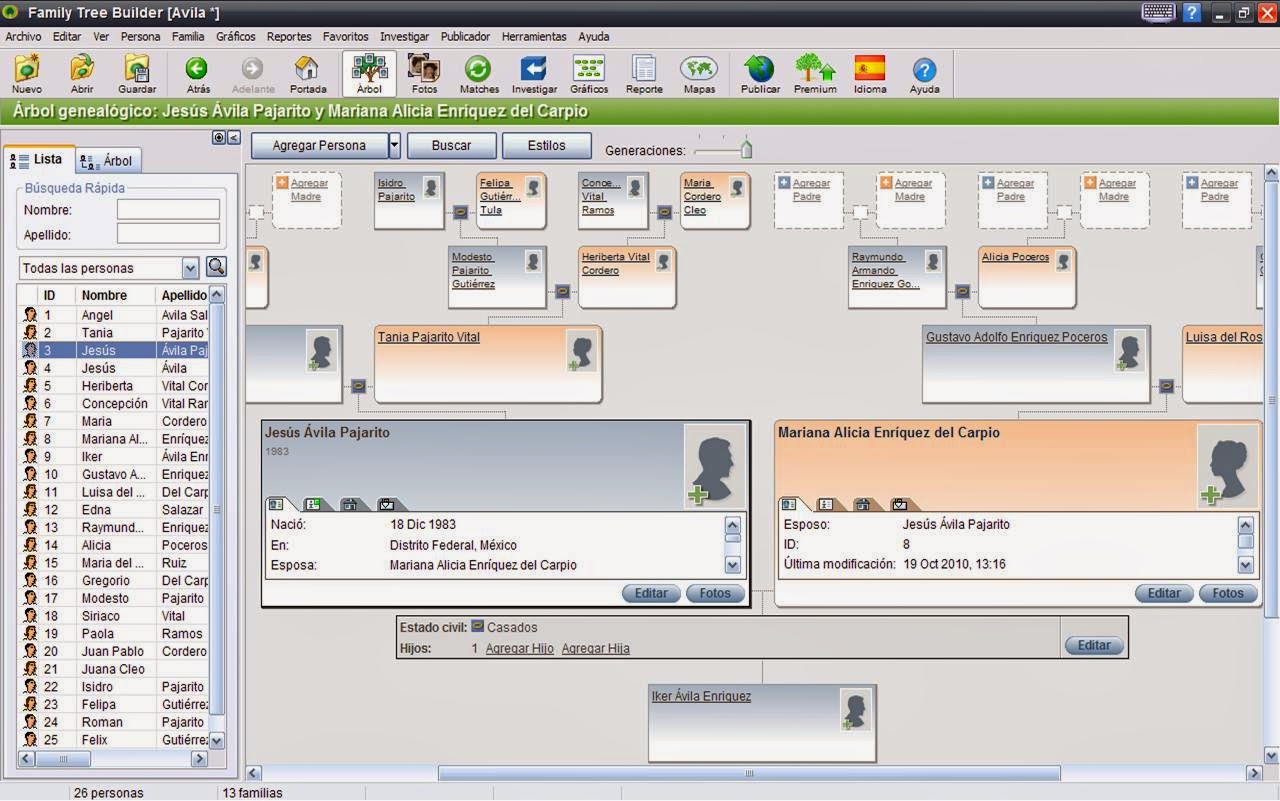Click the quick-search magnifier icon
This screenshot has height=801, width=1280.
(x=216, y=267)
